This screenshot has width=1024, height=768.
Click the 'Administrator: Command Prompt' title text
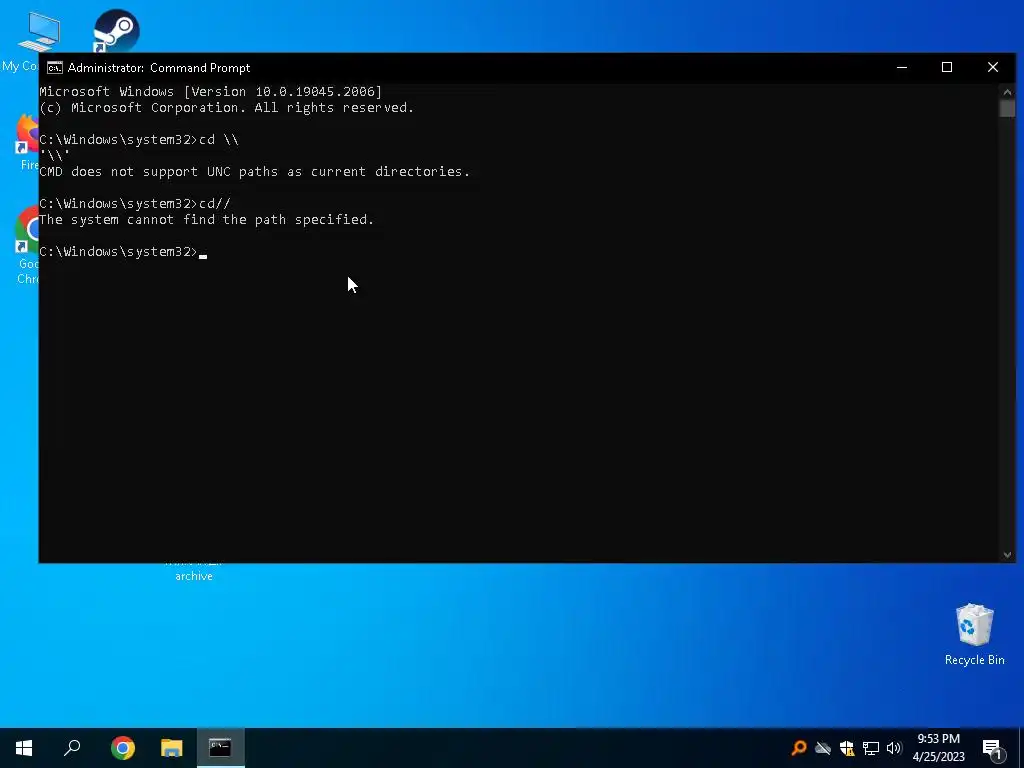point(159,68)
